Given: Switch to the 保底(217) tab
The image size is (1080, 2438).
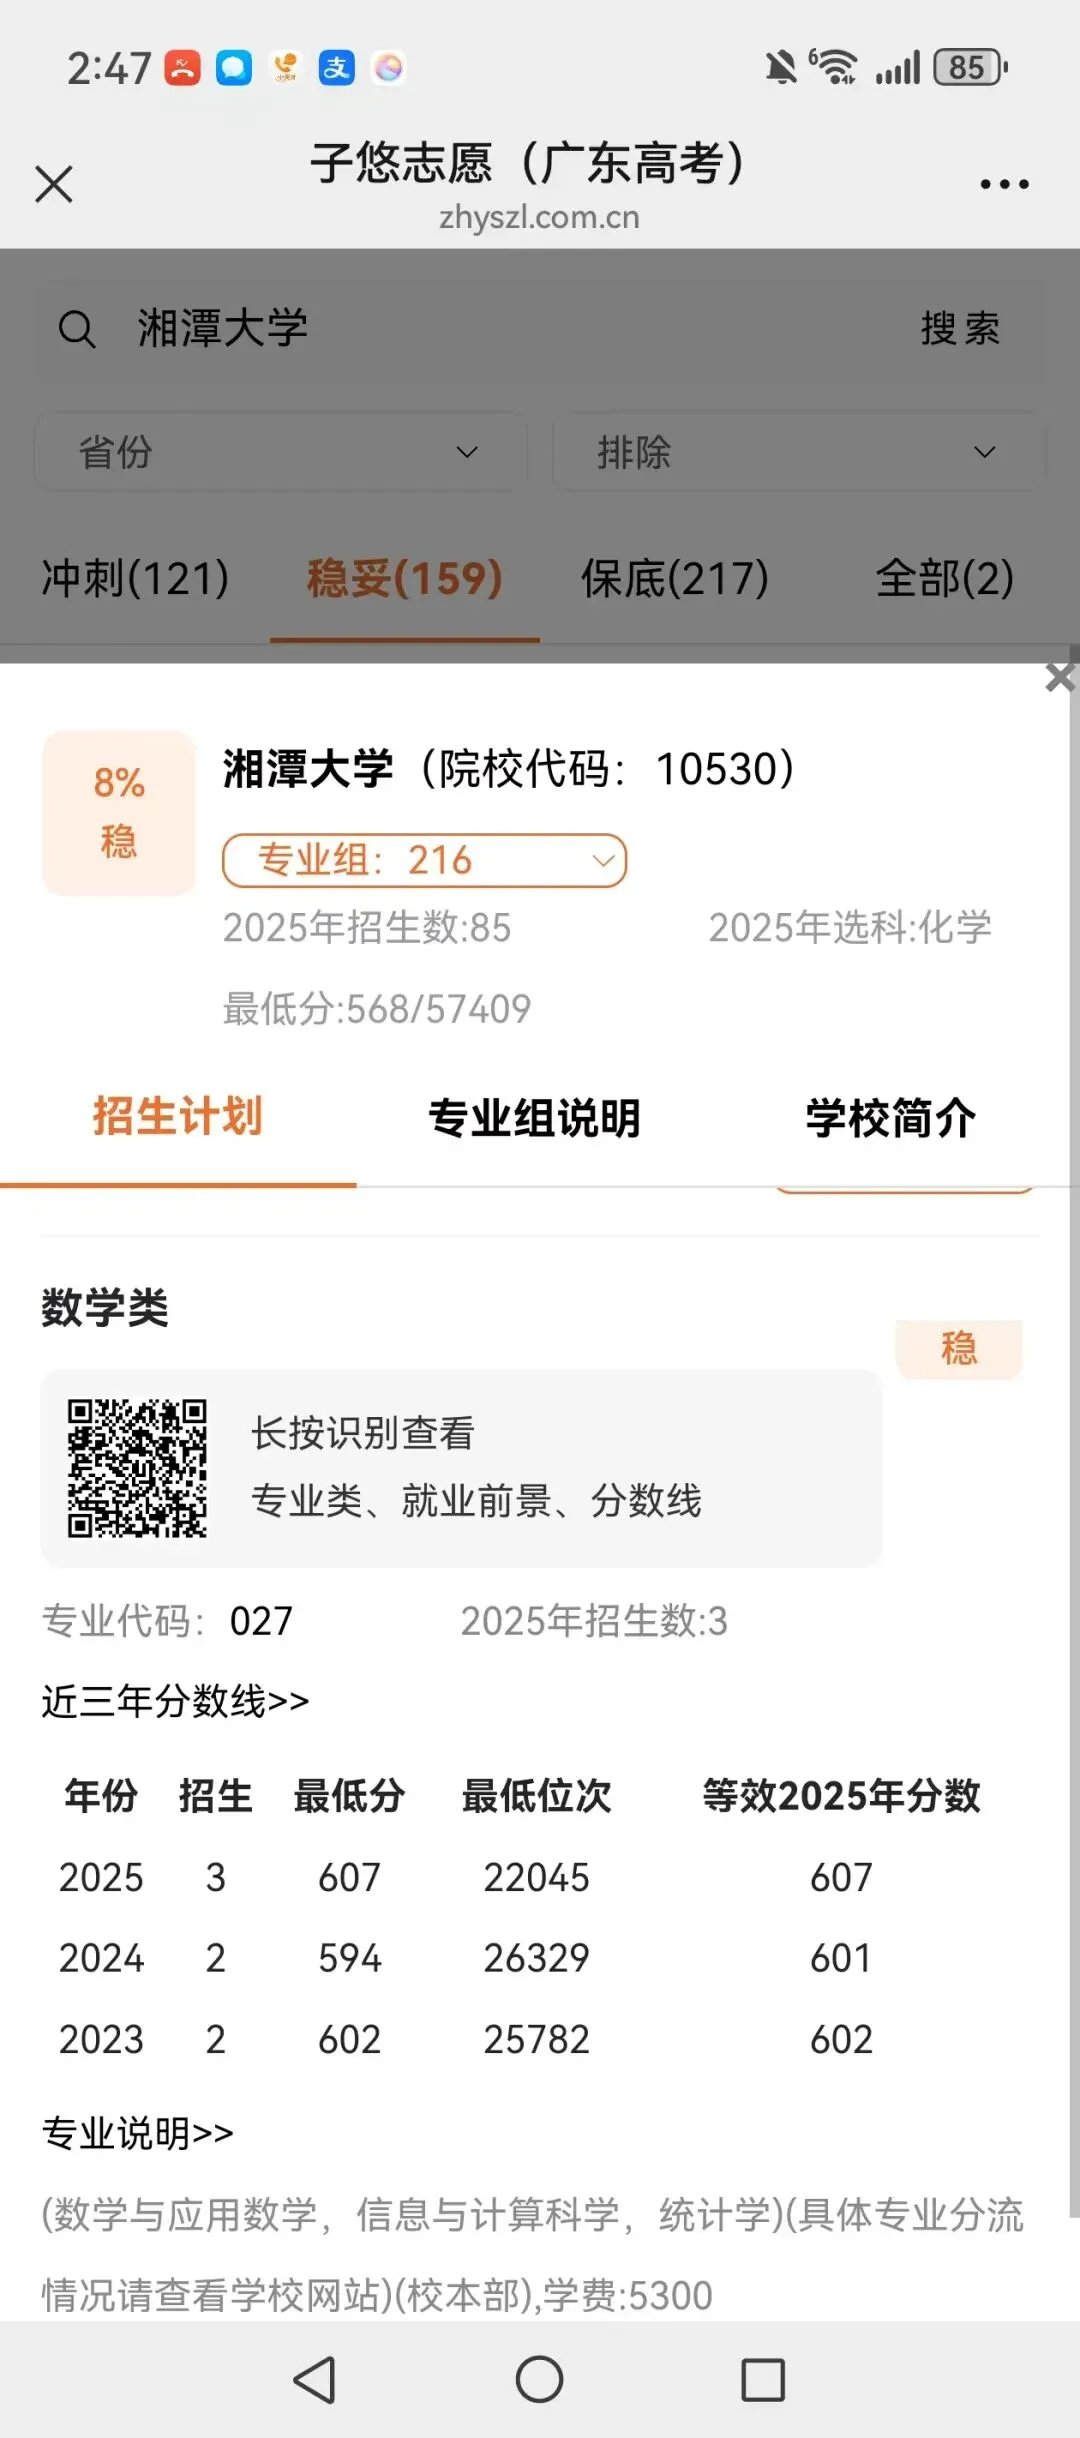Looking at the screenshot, I should [x=675, y=578].
